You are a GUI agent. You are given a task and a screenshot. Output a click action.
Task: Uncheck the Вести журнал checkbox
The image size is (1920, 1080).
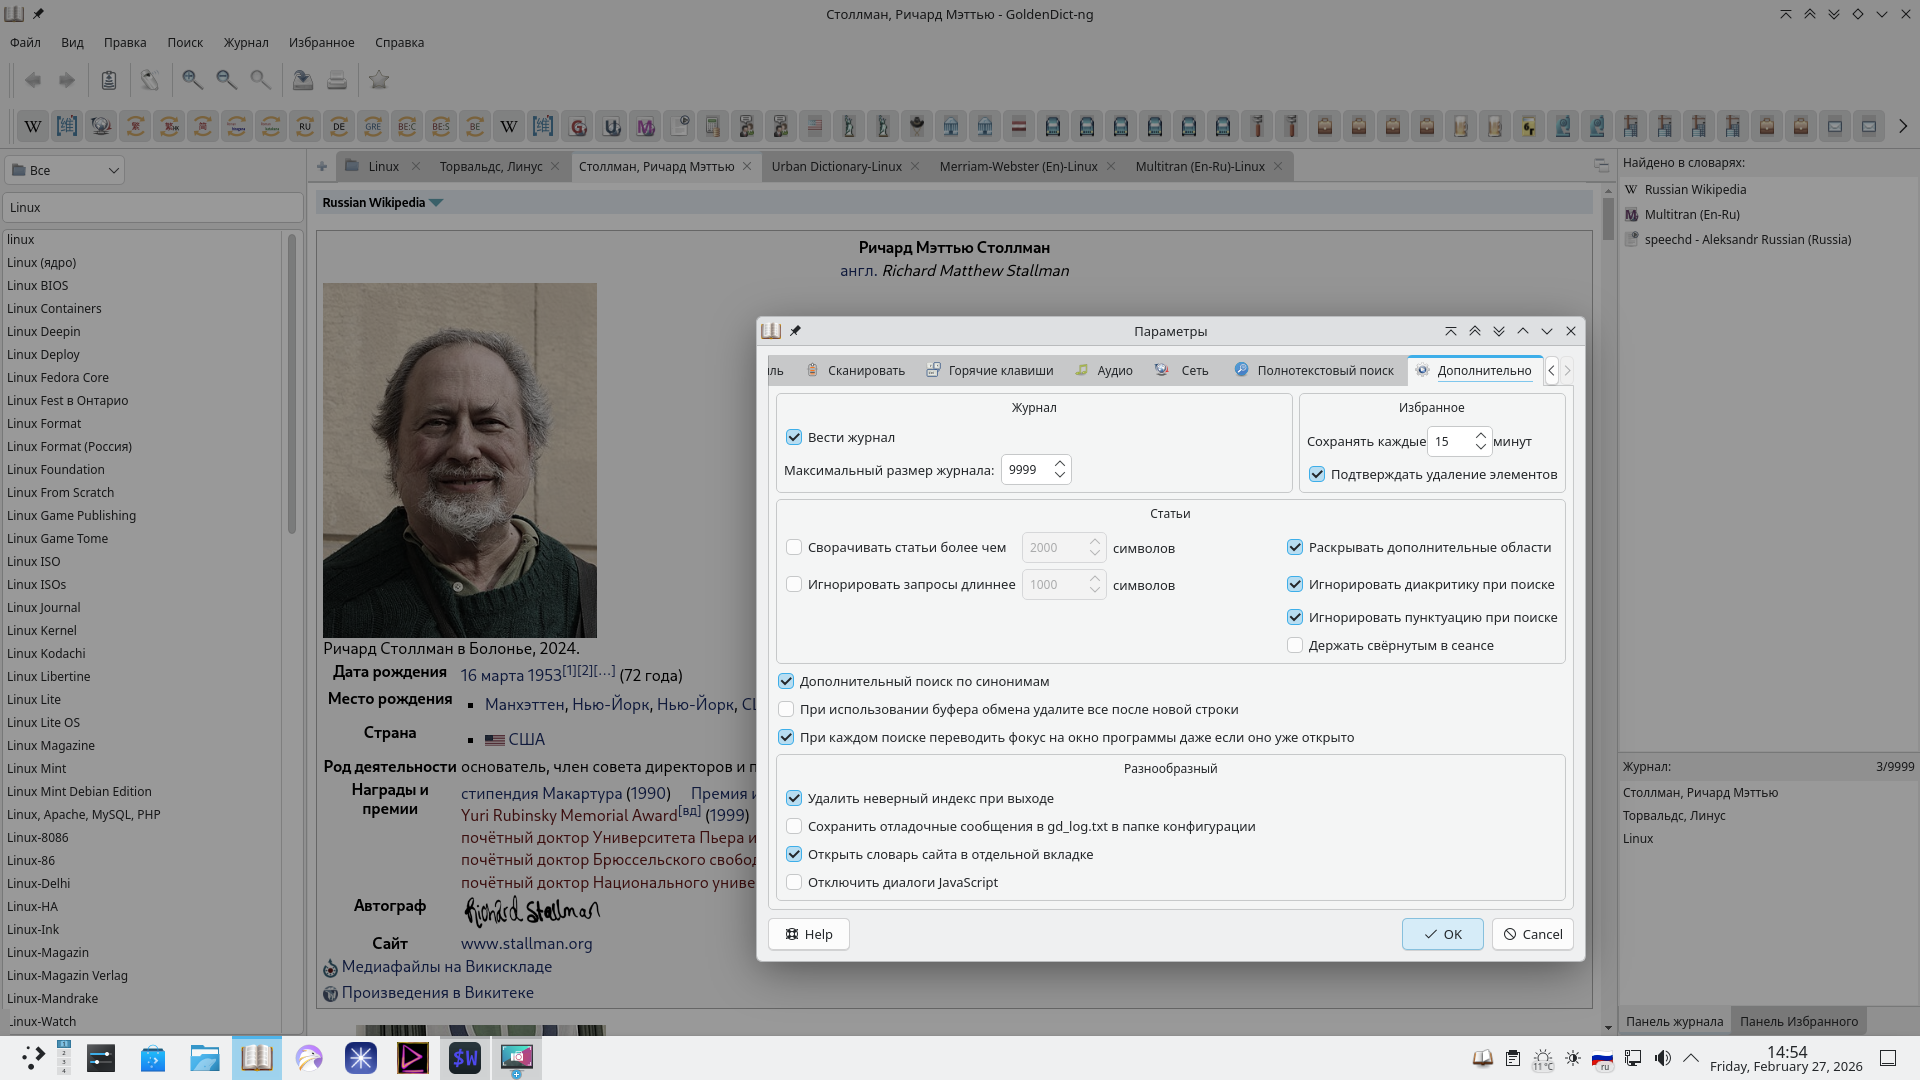coord(794,437)
